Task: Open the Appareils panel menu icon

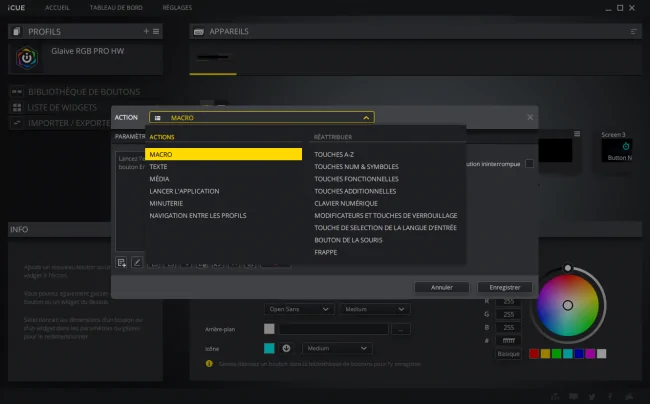Action: (x=633, y=31)
